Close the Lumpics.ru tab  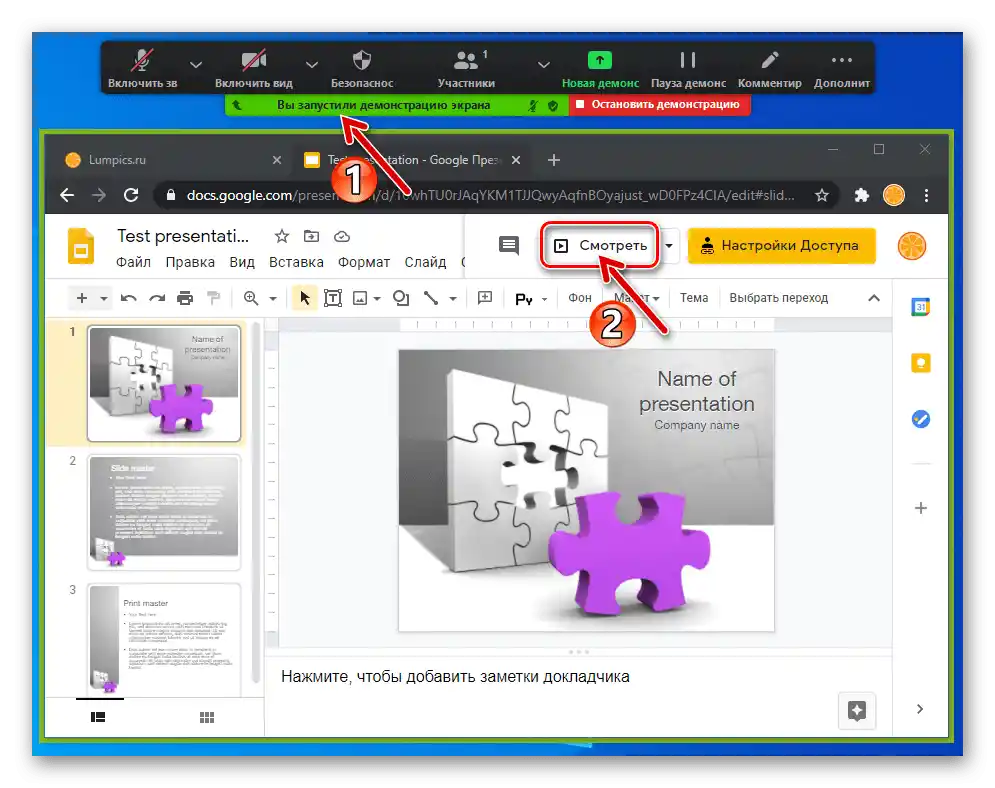click(277, 160)
